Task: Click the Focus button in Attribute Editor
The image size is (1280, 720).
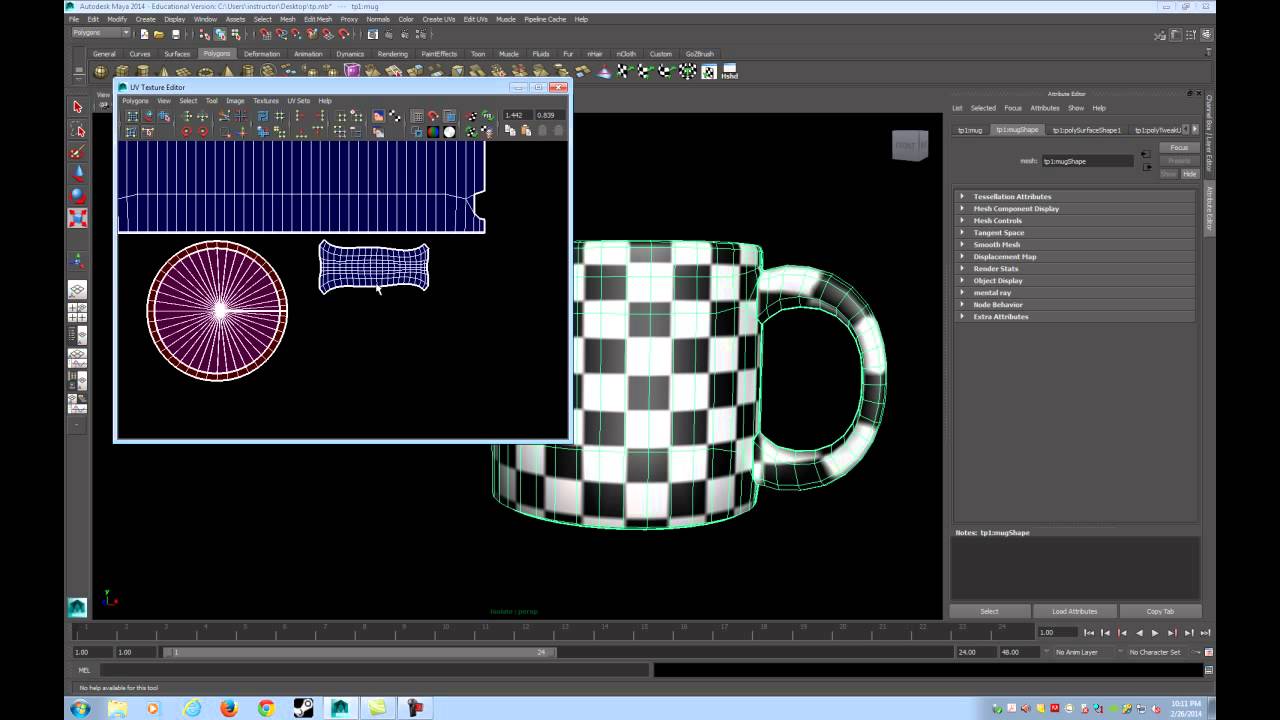Action: [1179, 147]
